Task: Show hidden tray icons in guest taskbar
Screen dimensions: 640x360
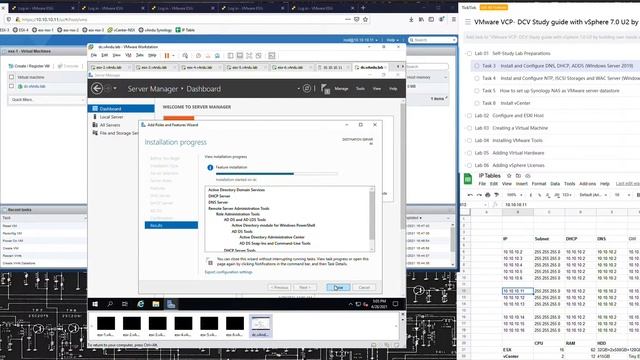Action: [x=350, y=304]
